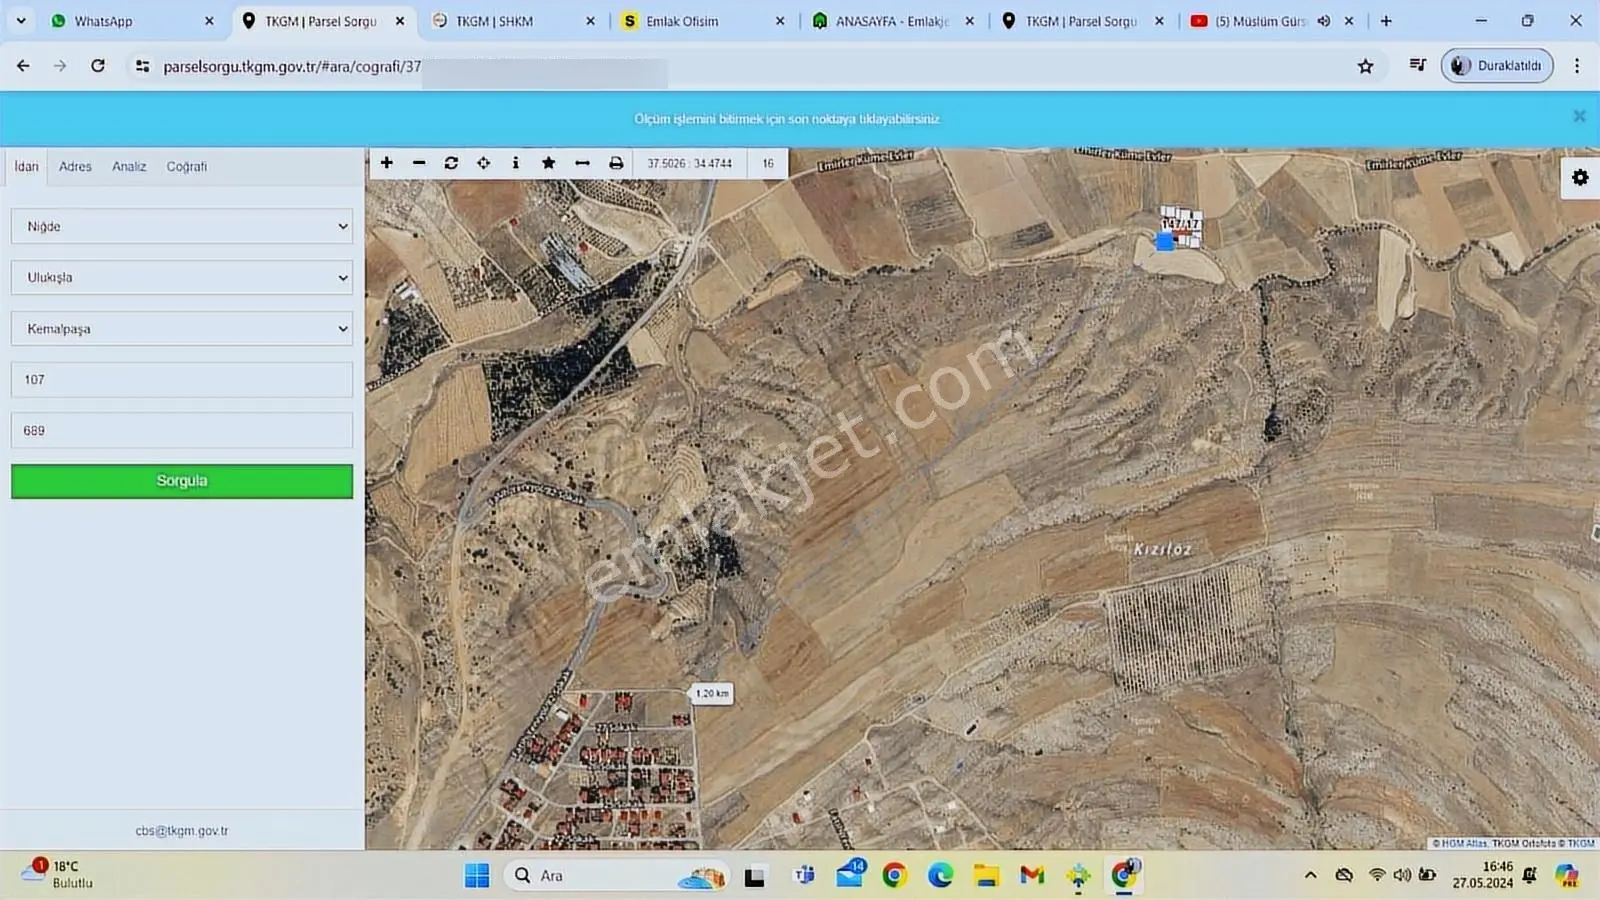Click the star favorites tool
Viewport: 1600px width, 900px height.
tap(548, 163)
